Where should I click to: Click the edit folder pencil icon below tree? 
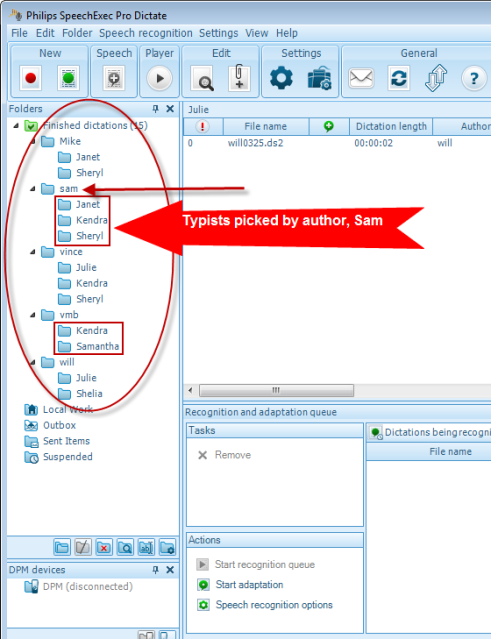coord(83,547)
